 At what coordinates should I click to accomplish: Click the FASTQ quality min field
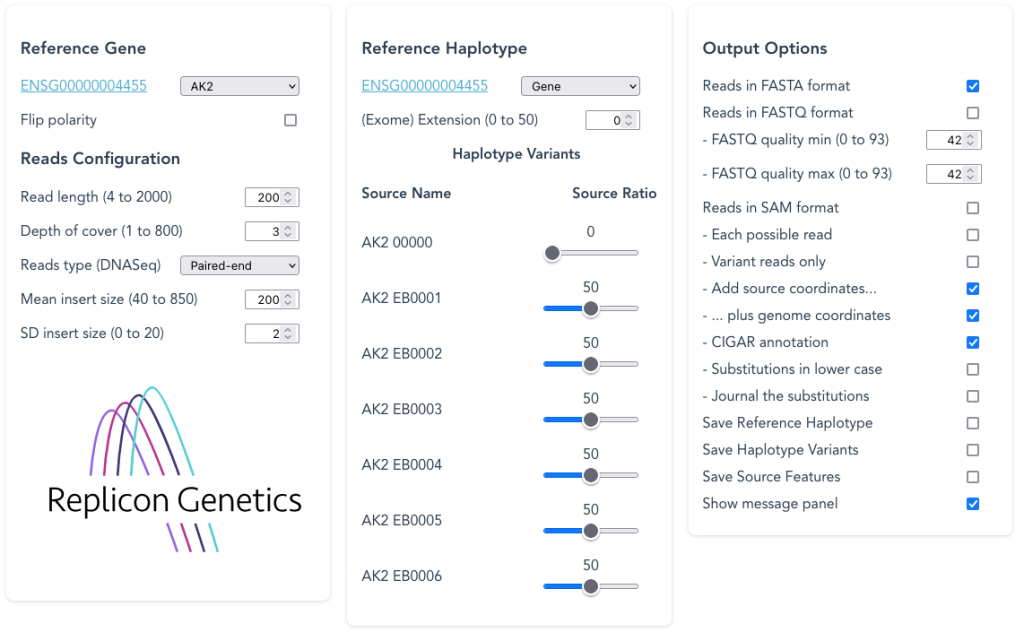[x=948, y=141]
